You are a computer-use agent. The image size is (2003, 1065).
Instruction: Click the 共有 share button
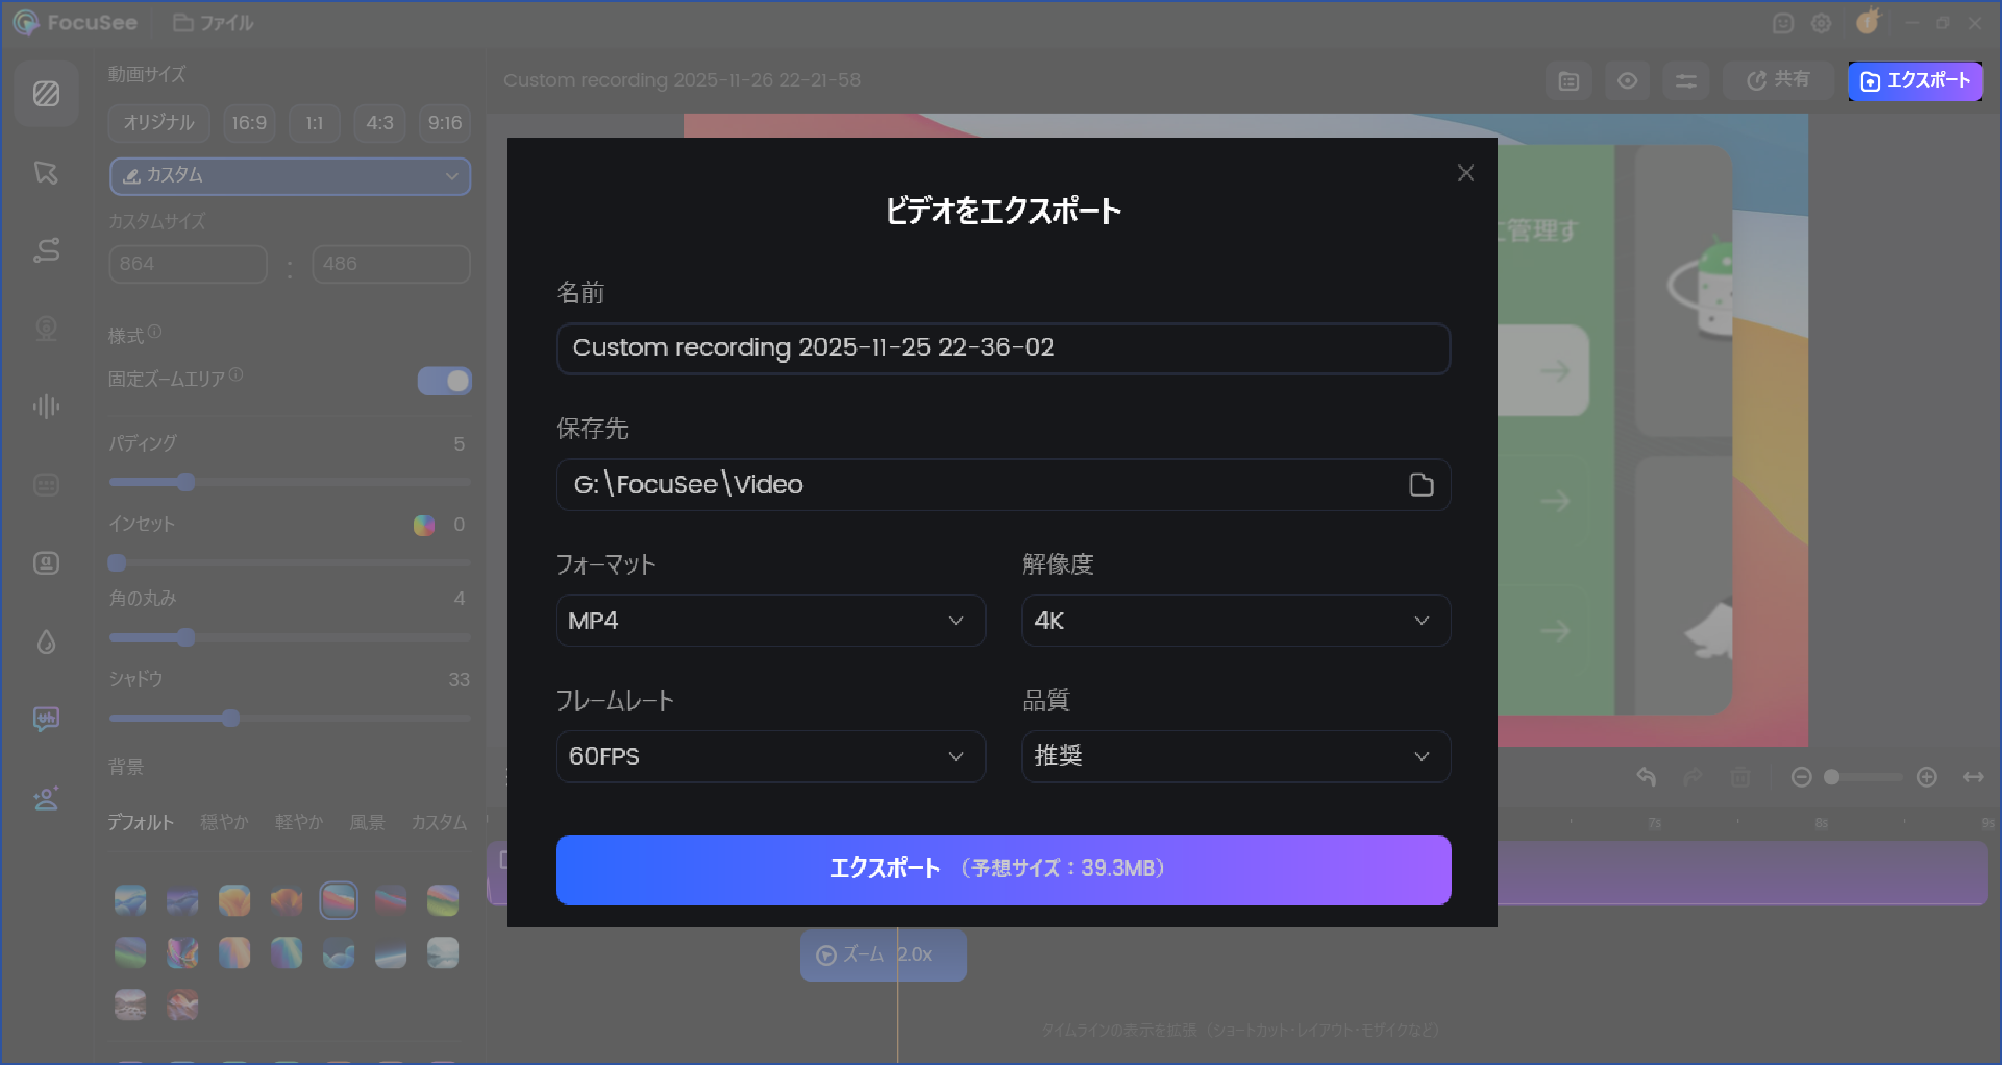(1778, 81)
